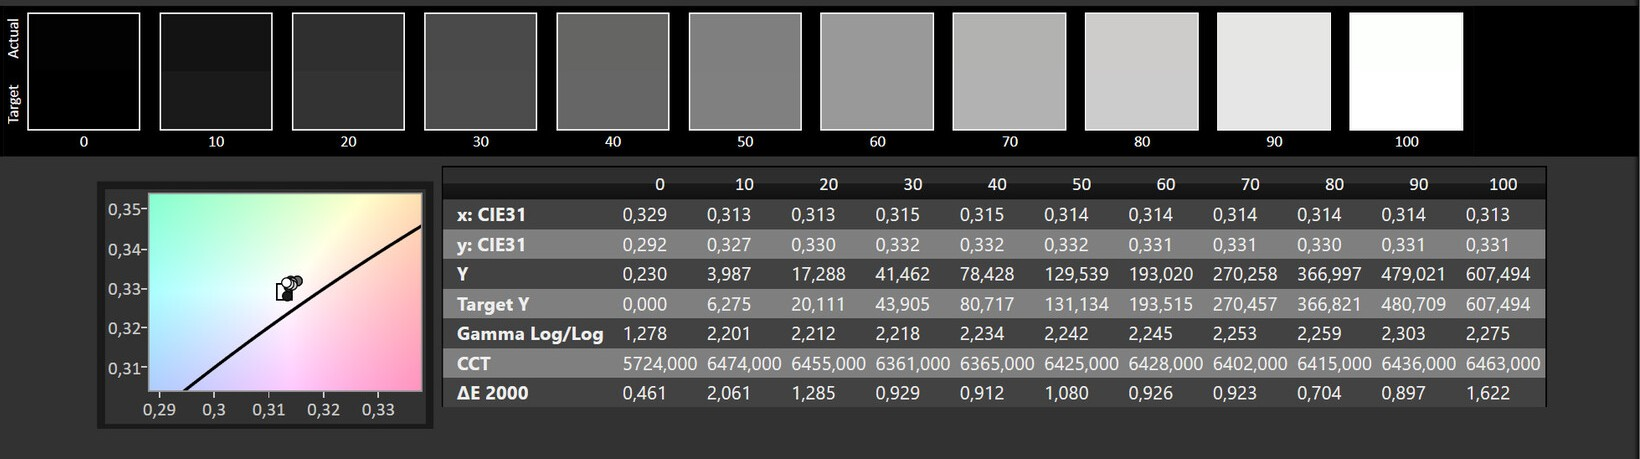Select the 'ΔE 2000' row label
Screen dimensions: 1640x459
[492, 393]
